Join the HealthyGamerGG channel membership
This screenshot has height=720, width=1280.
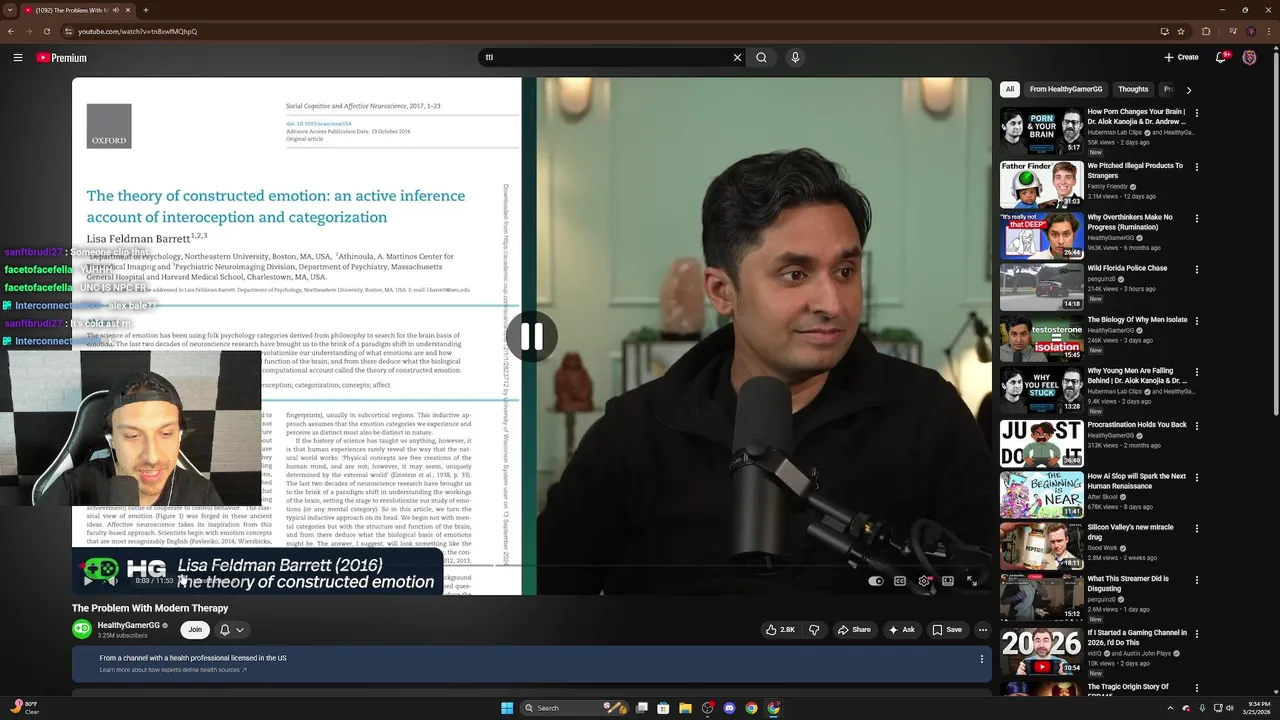(x=195, y=630)
